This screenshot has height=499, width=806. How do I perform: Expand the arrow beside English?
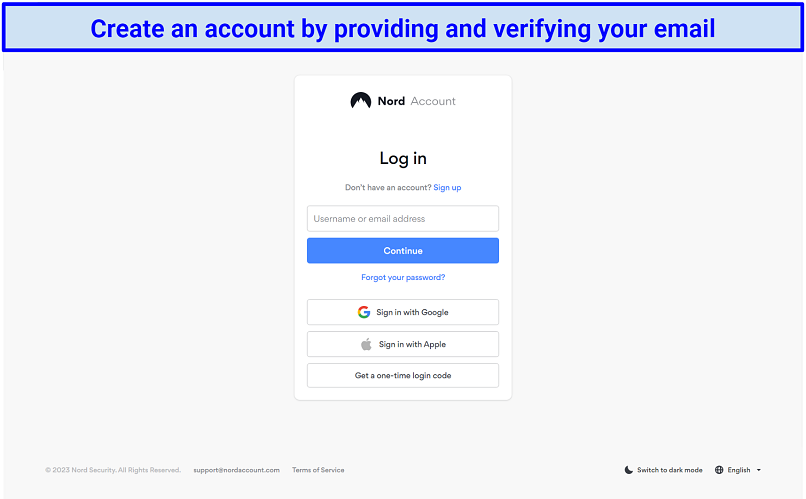point(759,470)
